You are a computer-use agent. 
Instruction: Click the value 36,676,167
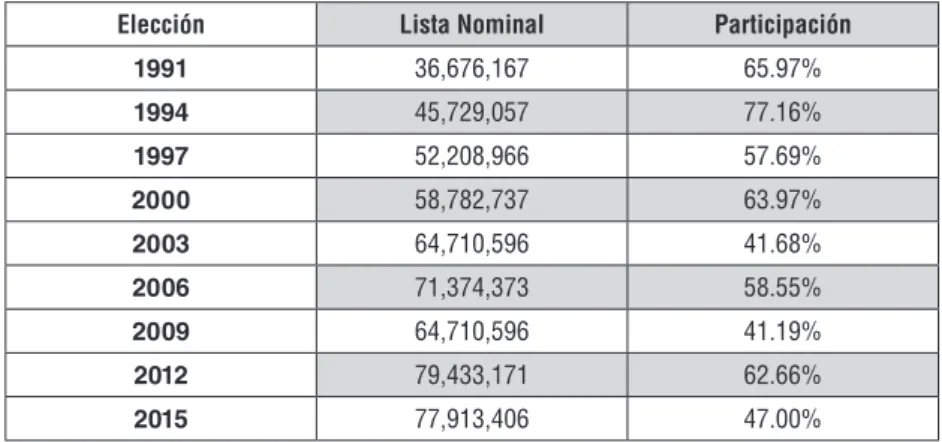click(x=472, y=68)
